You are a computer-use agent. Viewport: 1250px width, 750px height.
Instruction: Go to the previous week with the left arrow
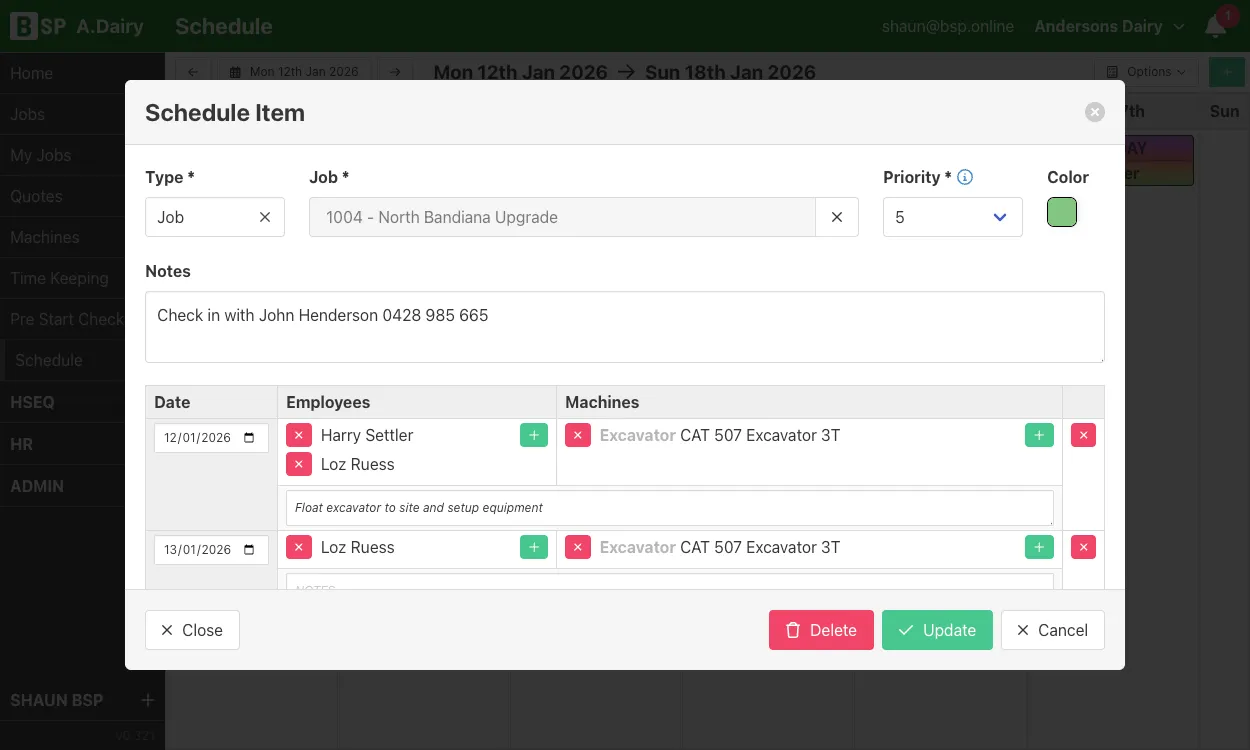(x=193, y=72)
